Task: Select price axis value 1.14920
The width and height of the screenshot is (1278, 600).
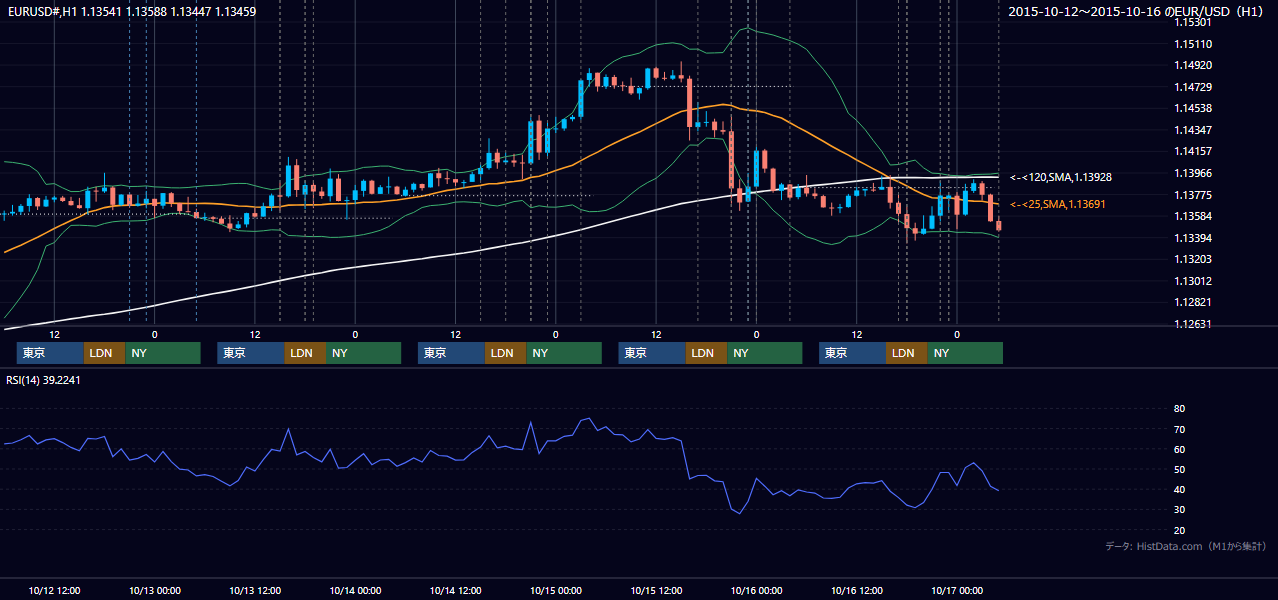Action: click(1192, 66)
